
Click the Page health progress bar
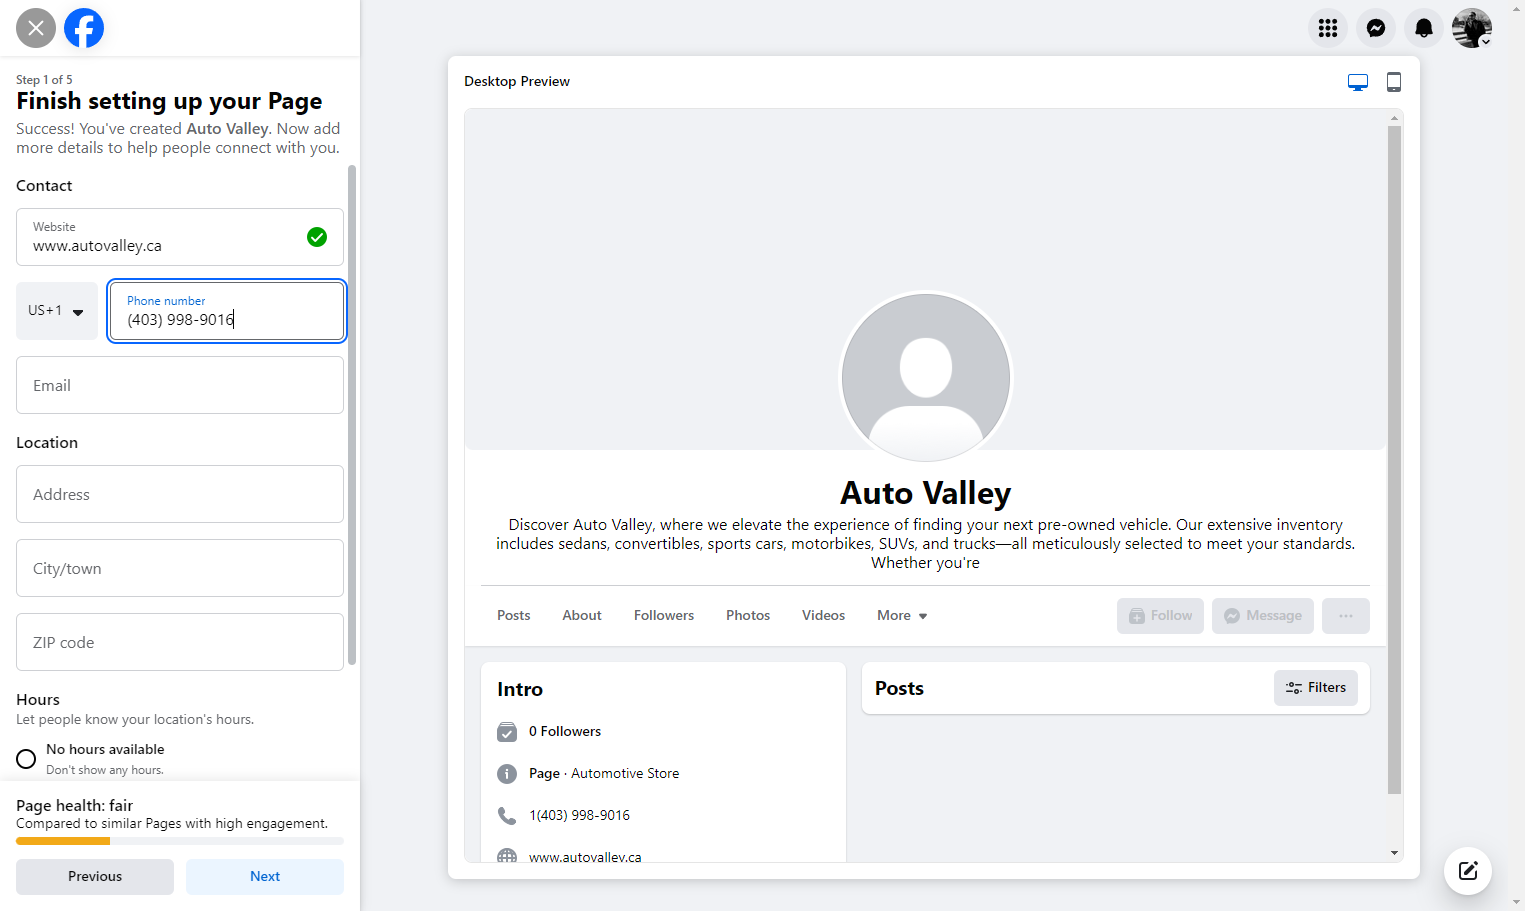(180, 841)
